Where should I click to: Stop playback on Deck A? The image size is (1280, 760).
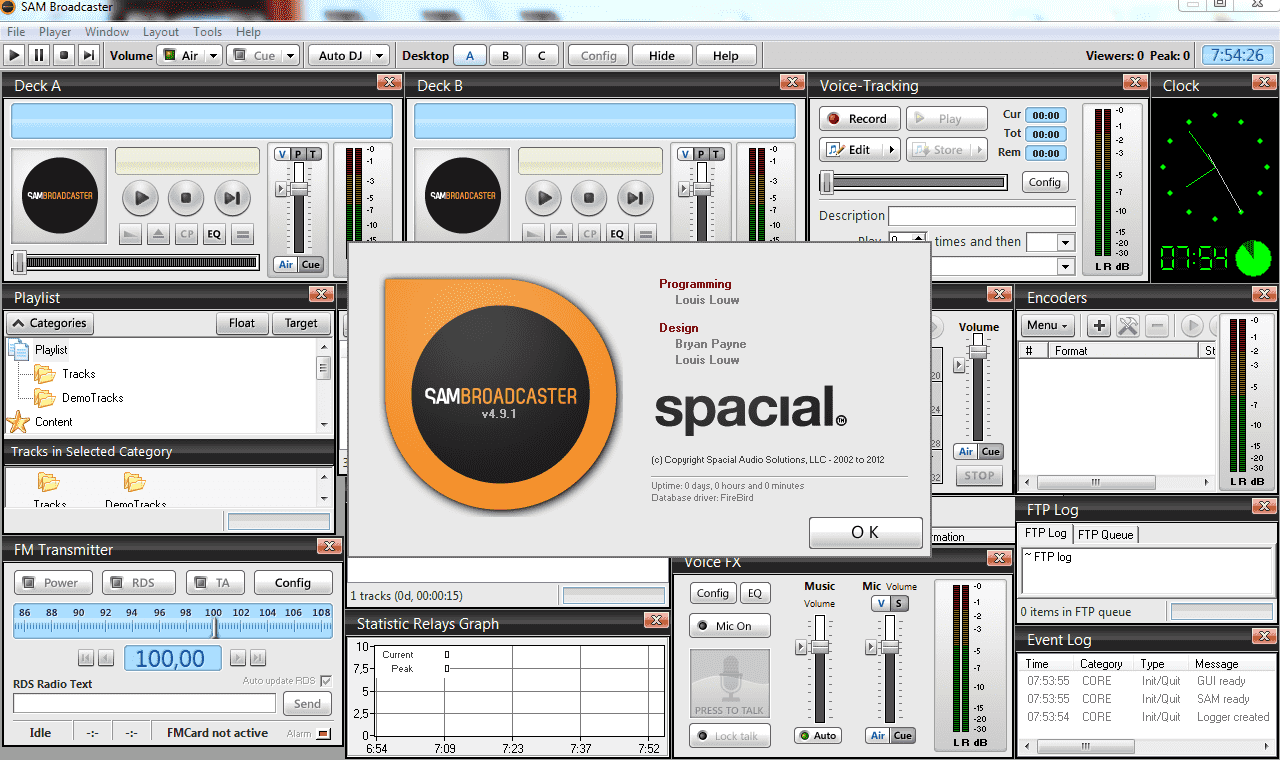tap(186, 198)
